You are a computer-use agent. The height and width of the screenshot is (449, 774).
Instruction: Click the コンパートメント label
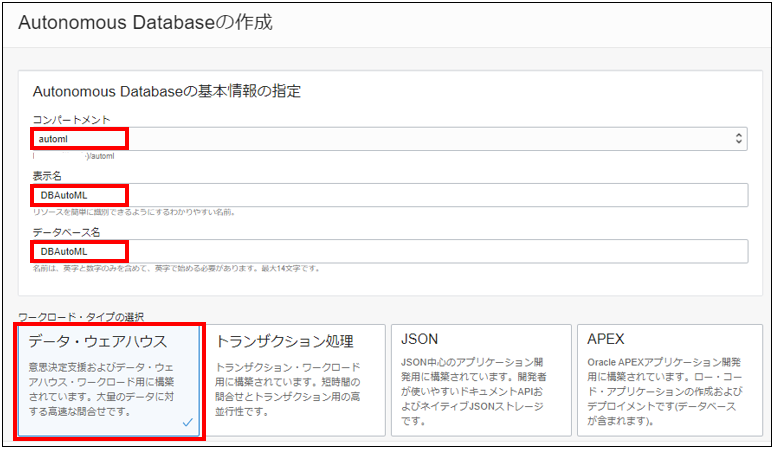[x=72, y=119]
